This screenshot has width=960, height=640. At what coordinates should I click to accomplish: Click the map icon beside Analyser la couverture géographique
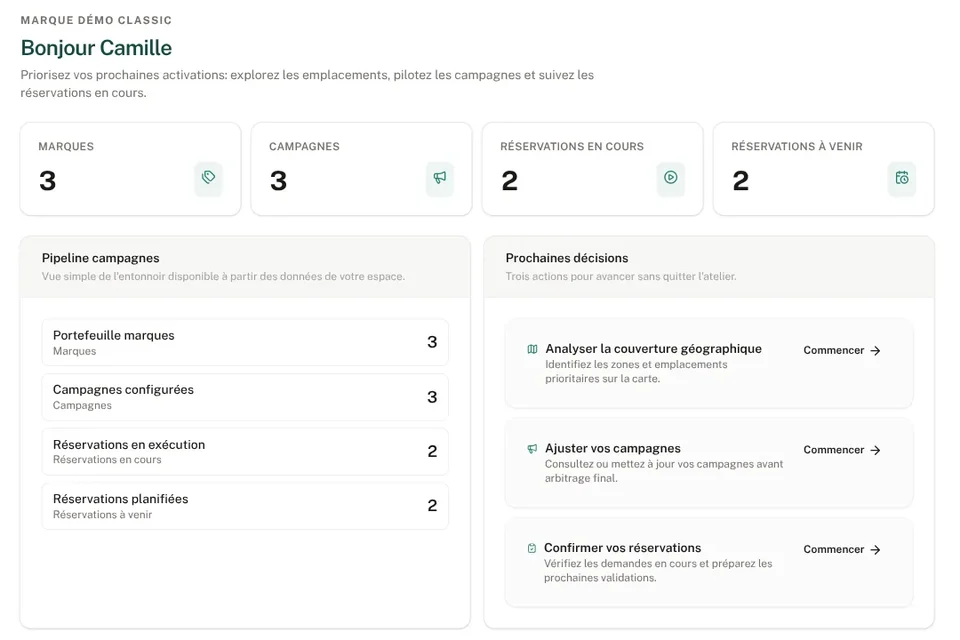click(x=532, y=349)
